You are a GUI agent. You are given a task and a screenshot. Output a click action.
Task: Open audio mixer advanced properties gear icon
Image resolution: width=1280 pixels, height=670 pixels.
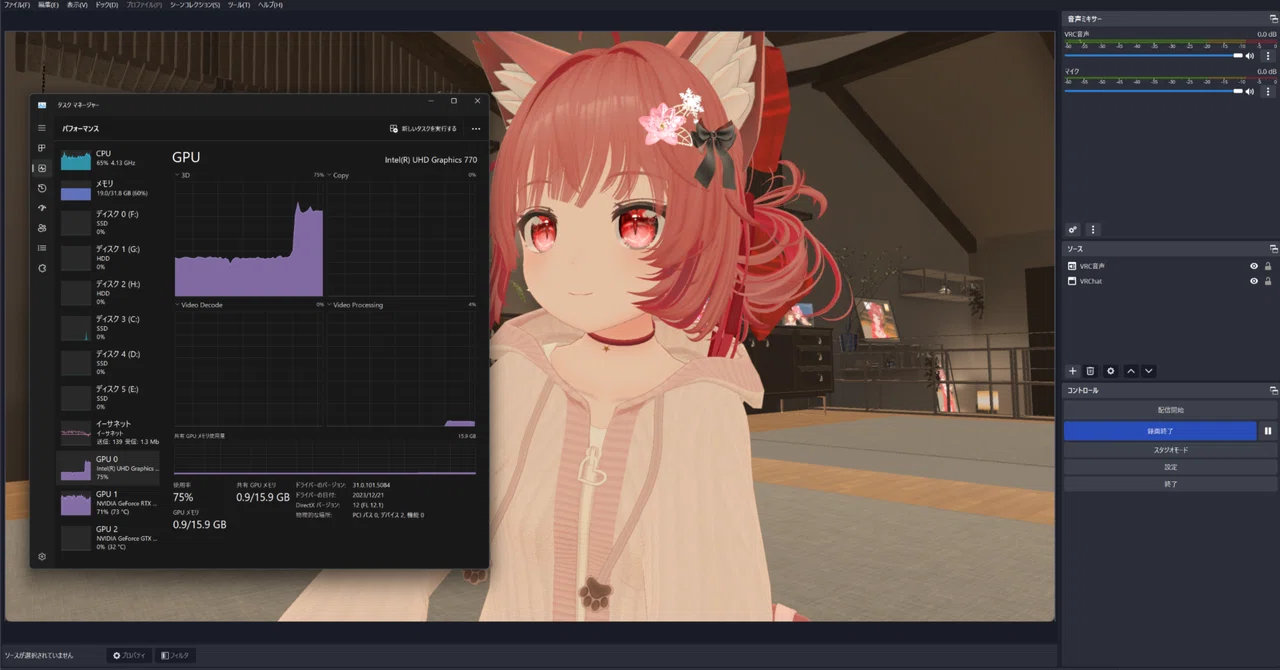[1073, 229]
